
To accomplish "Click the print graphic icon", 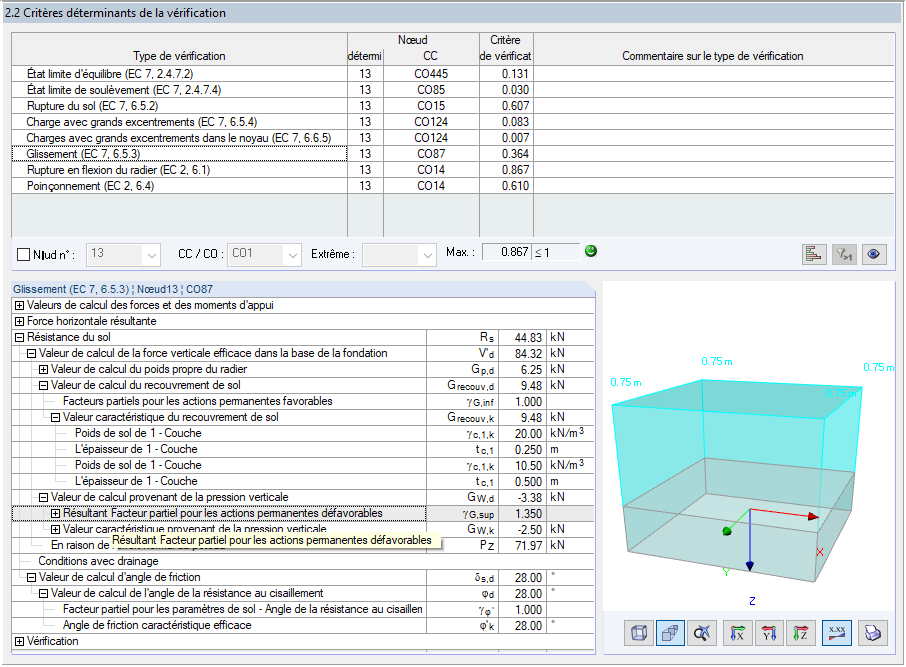I will pos(872,633).
